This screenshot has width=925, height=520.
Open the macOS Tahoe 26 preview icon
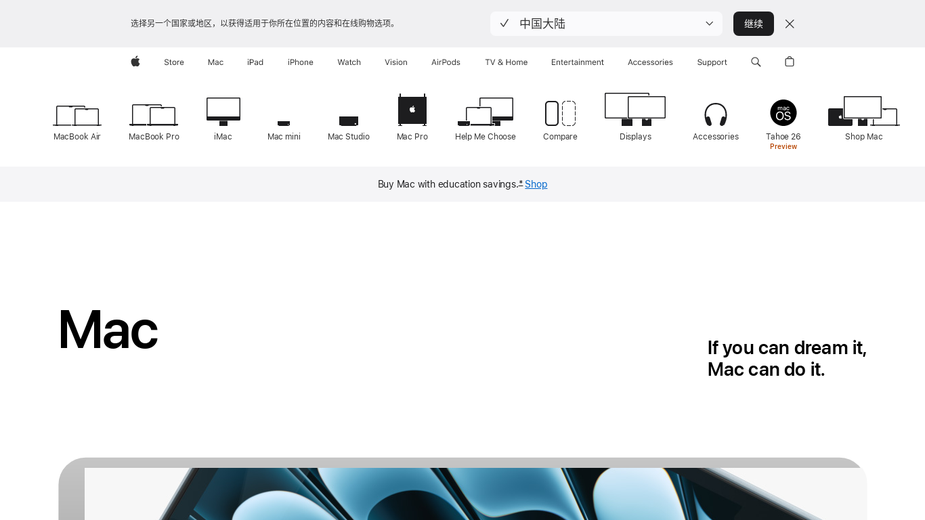783,113
